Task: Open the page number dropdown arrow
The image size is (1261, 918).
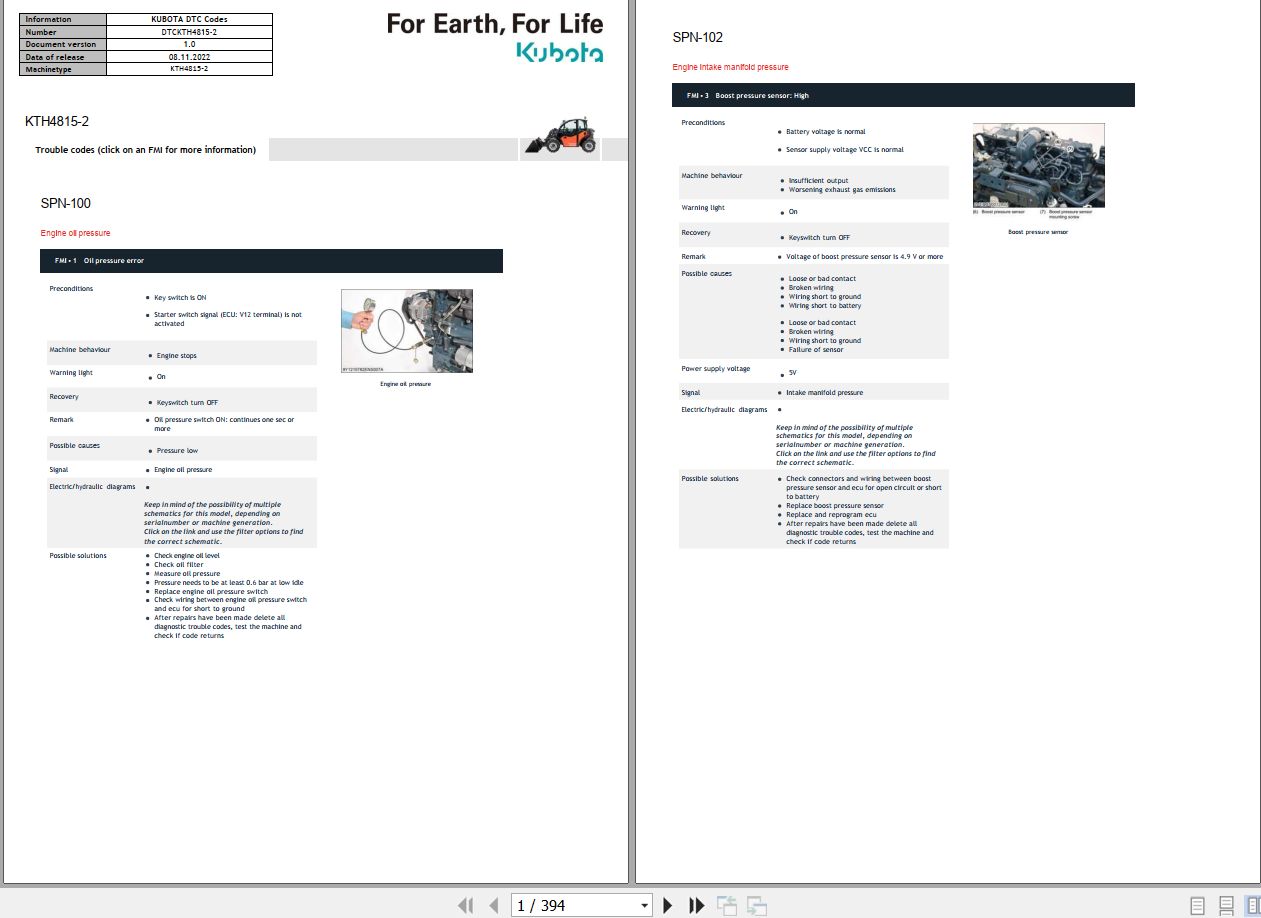Action: [x=645, y=906]
